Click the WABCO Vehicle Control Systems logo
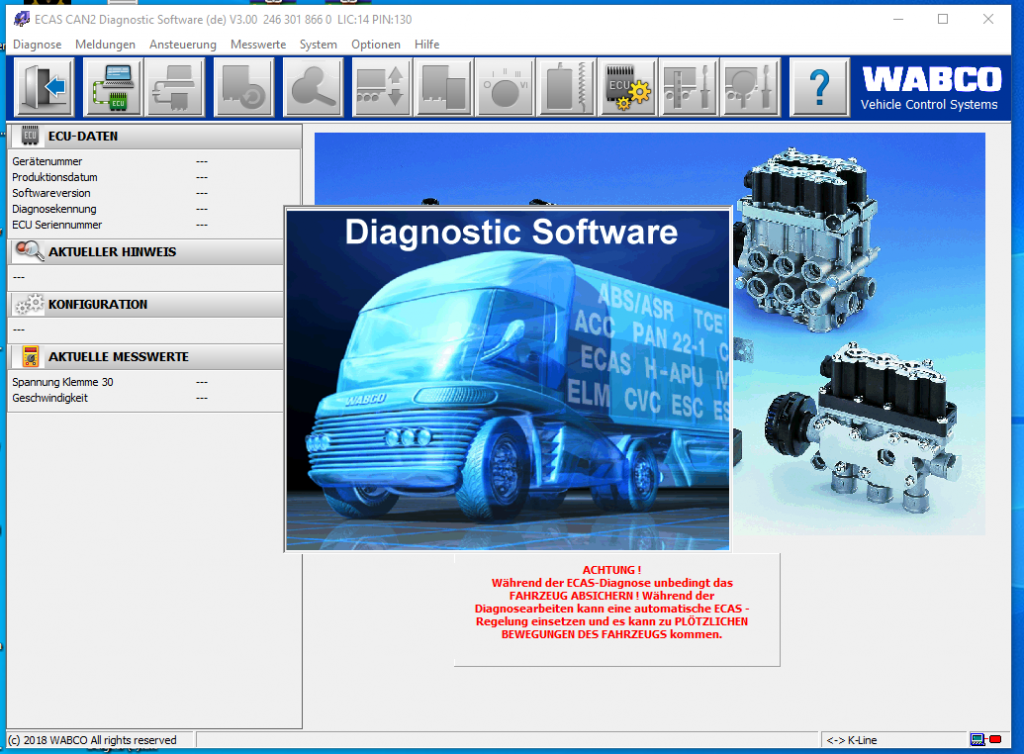Image resolution: width=1024 pixels, height=754 pixels. point(930,87)
